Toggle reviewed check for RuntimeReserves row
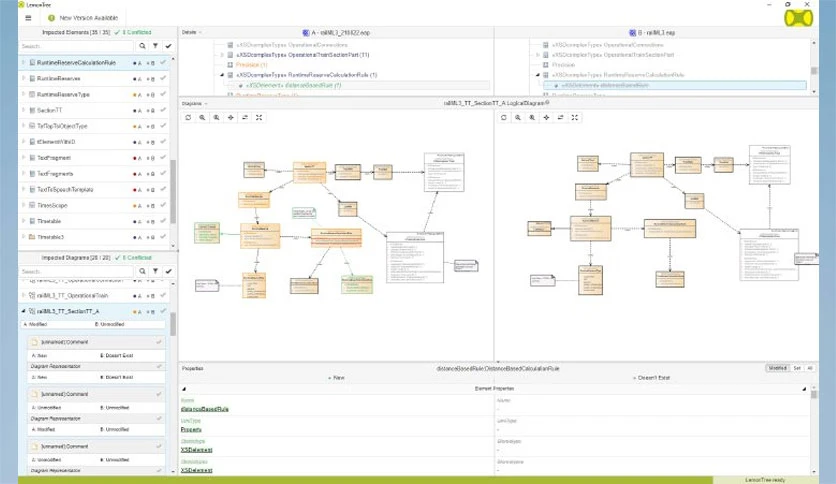The image size is (836, 484). [163, 78]
